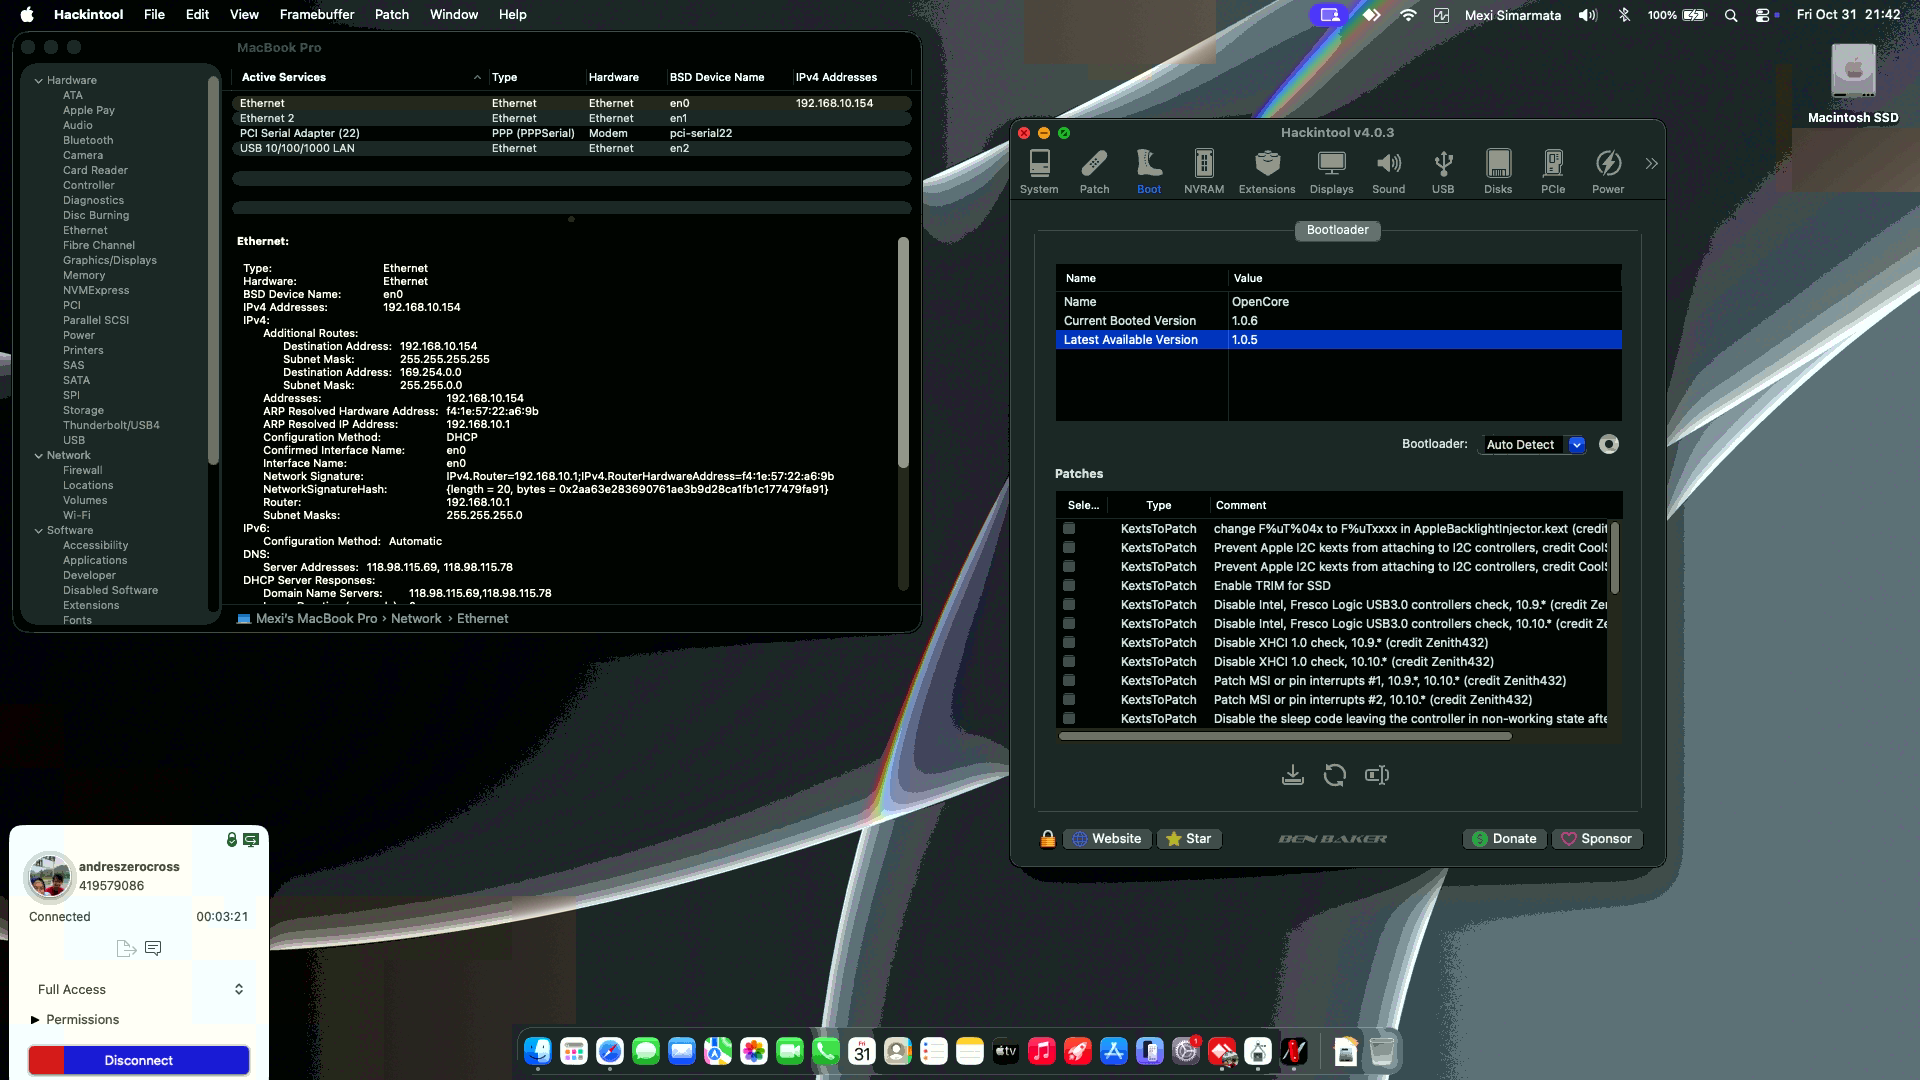Show more Hackintool toolbar items via chevron

(1651, 163)
